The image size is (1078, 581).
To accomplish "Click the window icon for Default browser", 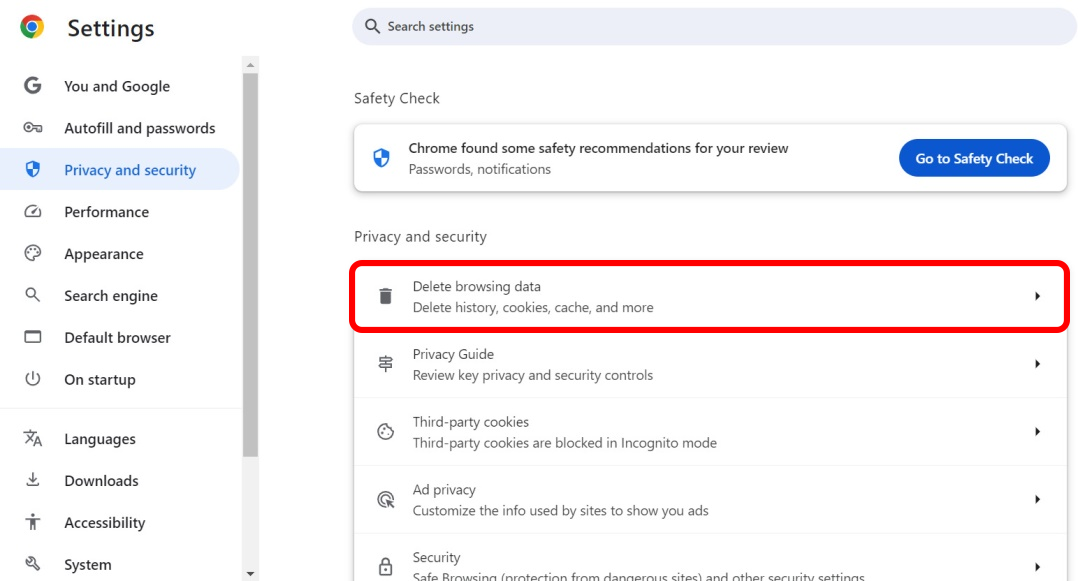I will coord(32,337).
